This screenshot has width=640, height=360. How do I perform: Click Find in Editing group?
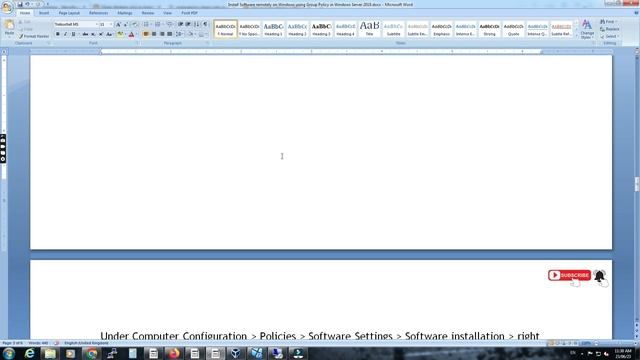[608, 22]
